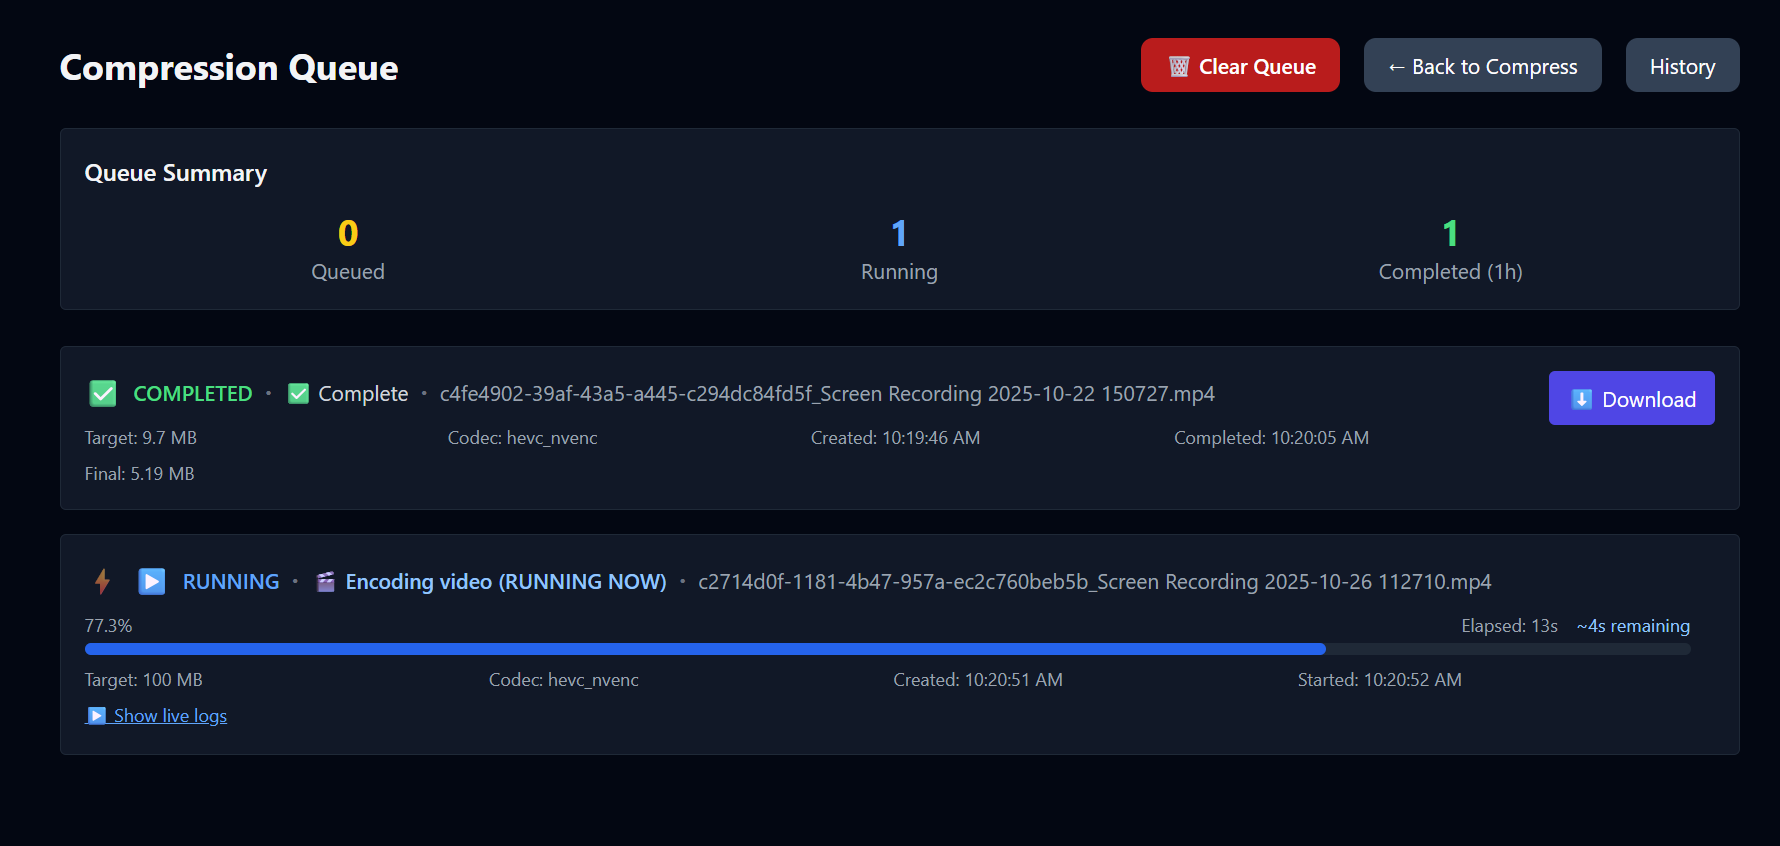The width and height of the screenshot is (1780, 846).
Task: Click Codec: hevc_nvenc on the running job
Action: coord(564,680)
